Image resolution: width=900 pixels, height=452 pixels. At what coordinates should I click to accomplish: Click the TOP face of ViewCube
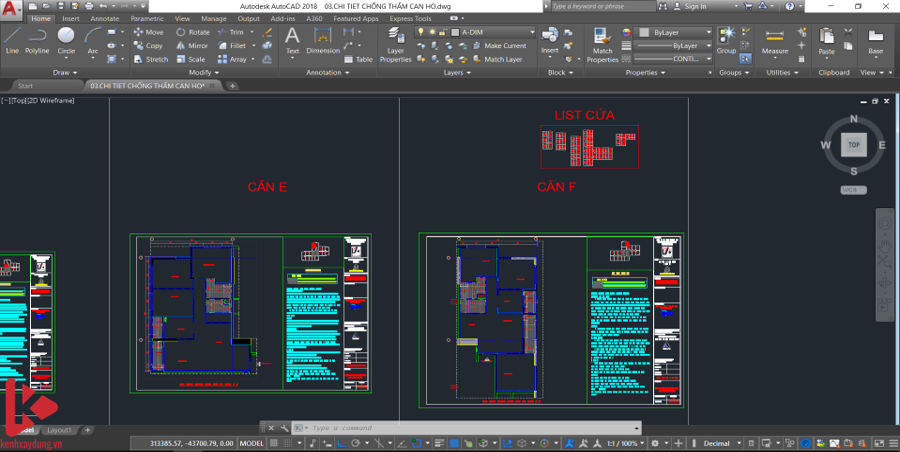(x=853, y=145)
